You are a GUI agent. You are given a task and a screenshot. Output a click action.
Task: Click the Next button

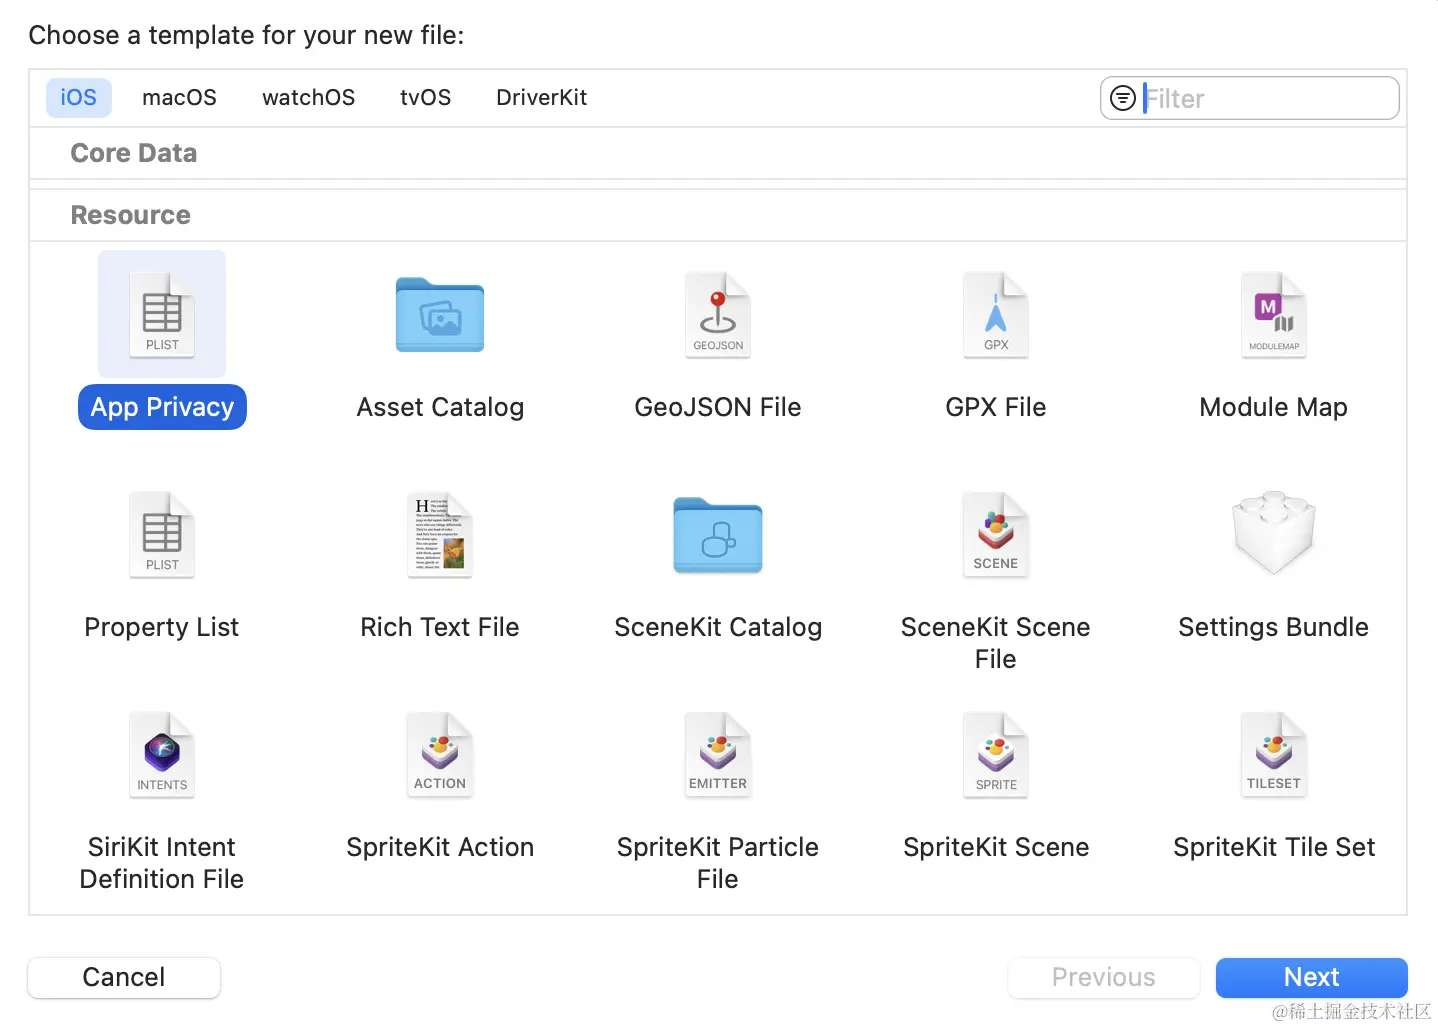1312,977
